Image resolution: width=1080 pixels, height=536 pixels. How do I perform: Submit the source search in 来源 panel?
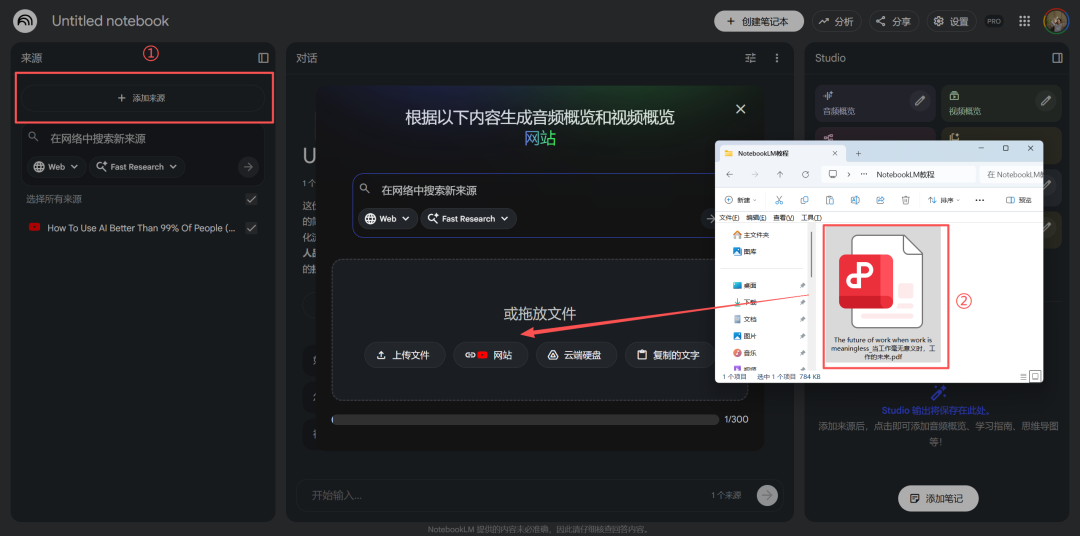click(x=248, y=167)
